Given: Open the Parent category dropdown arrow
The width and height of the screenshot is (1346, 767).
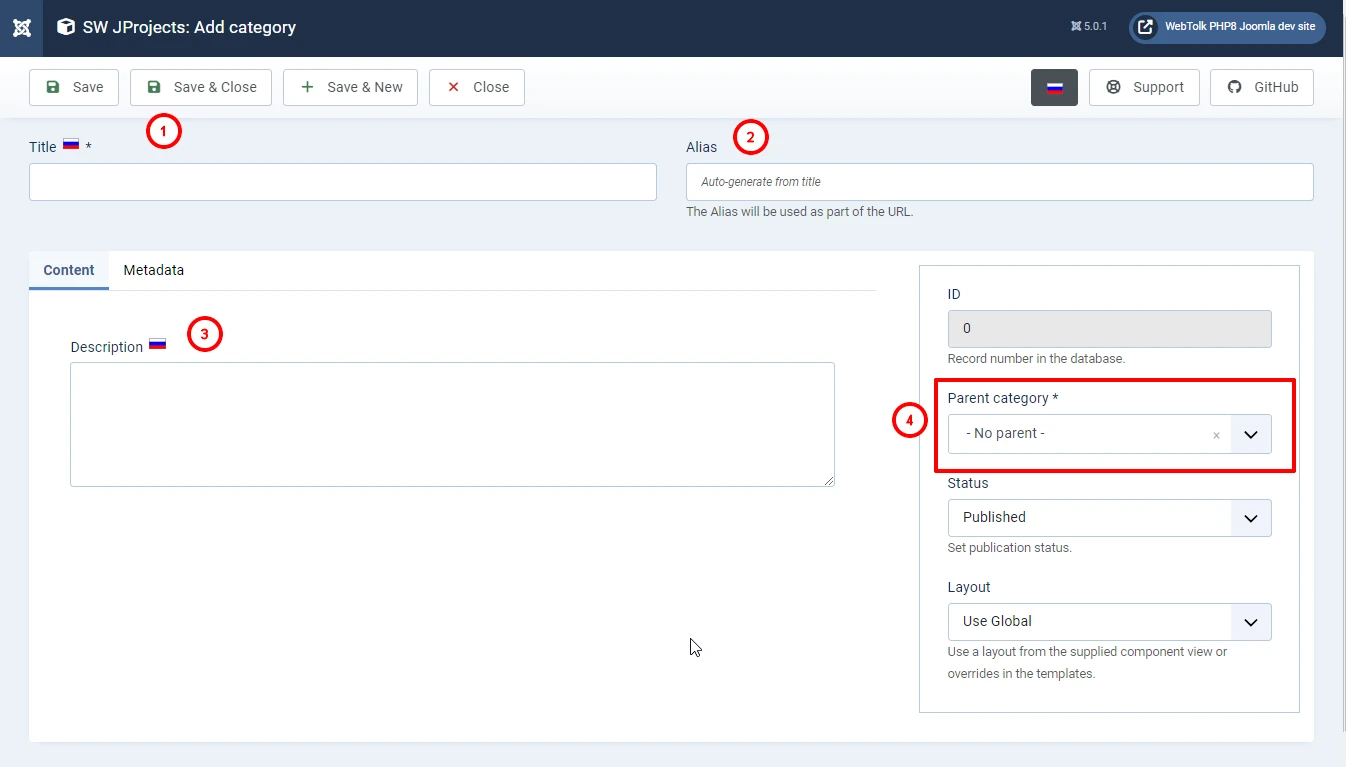Looking at the screenshot, I should click(1251, 434).
